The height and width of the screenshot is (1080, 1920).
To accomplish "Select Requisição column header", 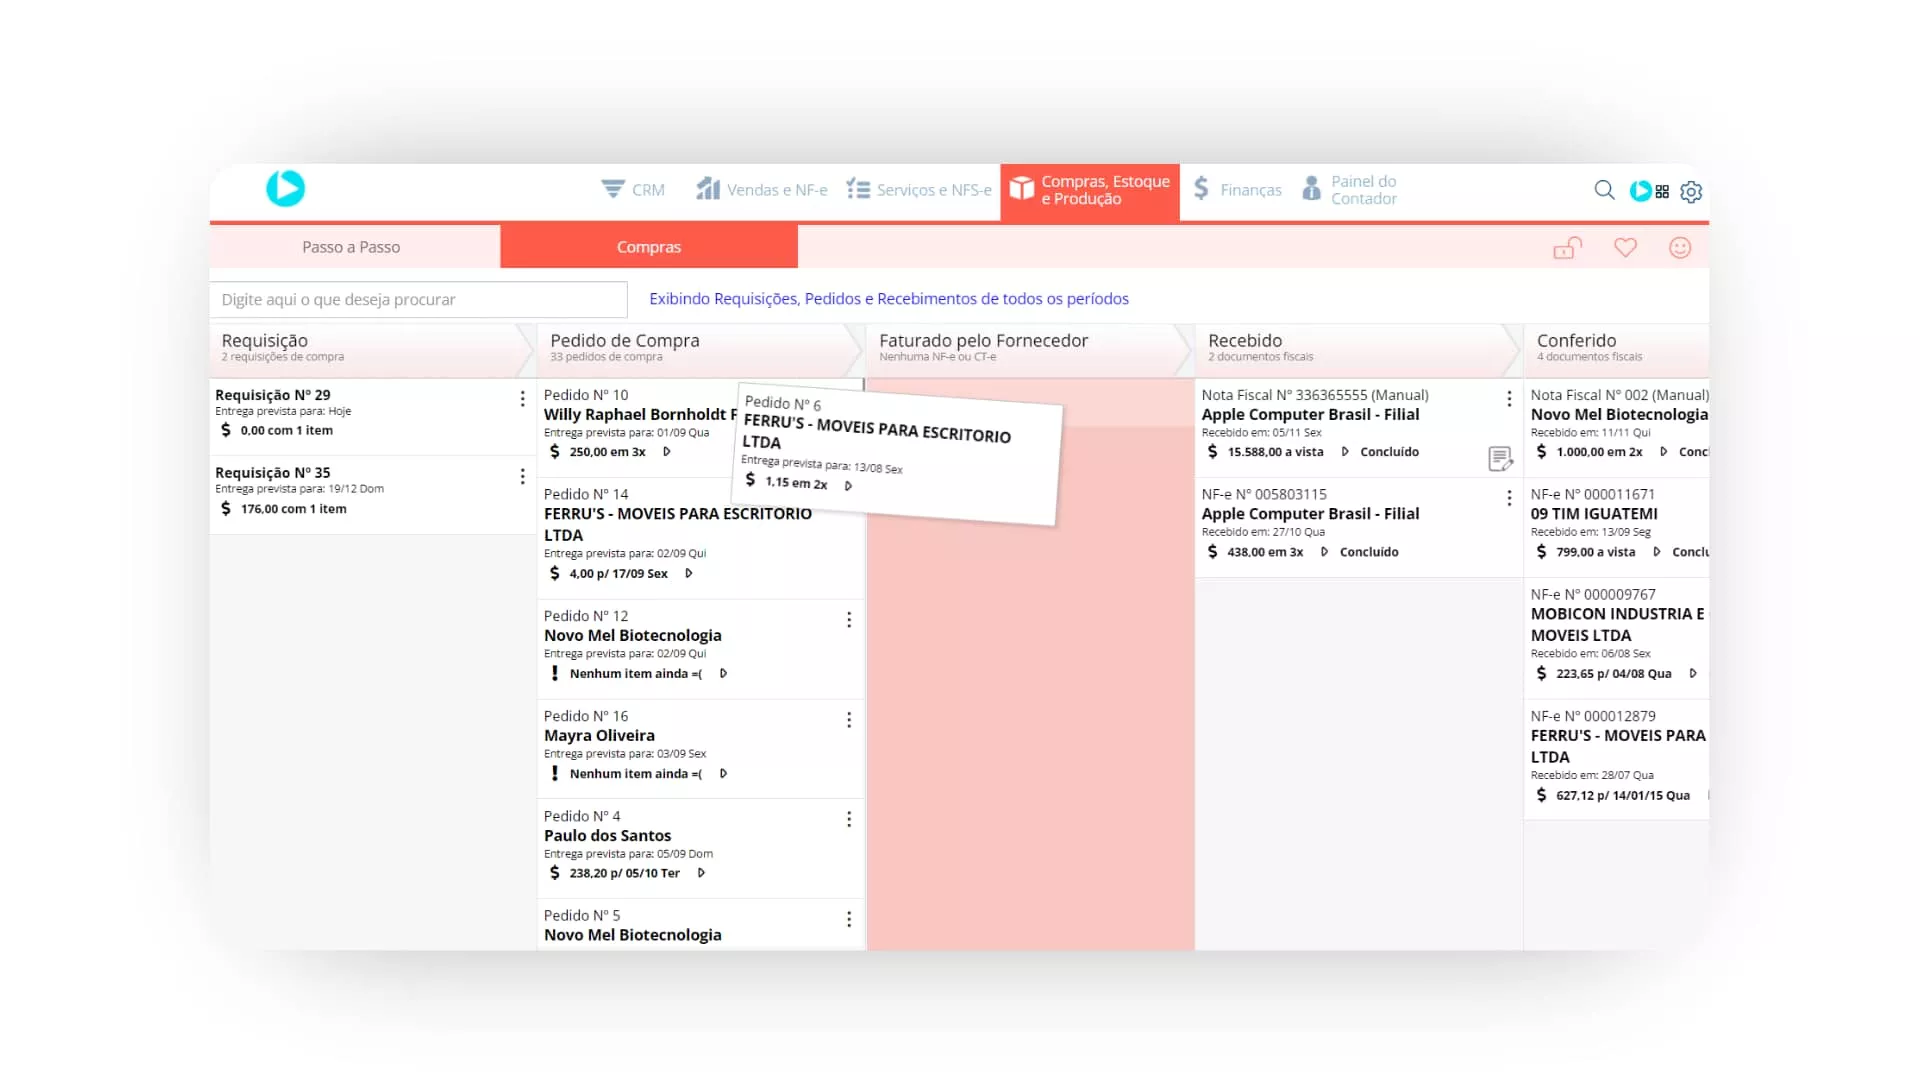I will 372,349.
